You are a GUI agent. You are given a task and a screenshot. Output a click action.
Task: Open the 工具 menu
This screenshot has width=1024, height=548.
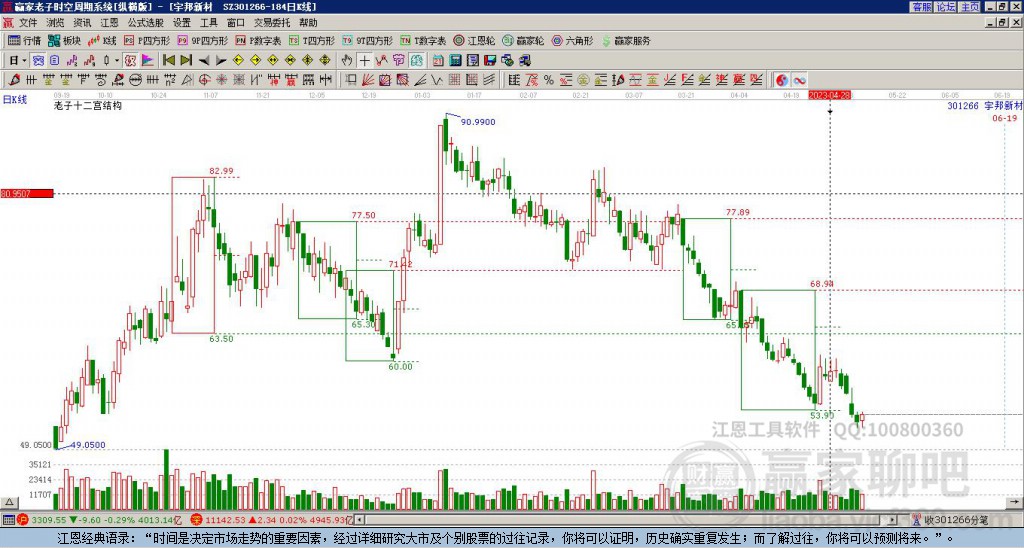pos(208,23)
